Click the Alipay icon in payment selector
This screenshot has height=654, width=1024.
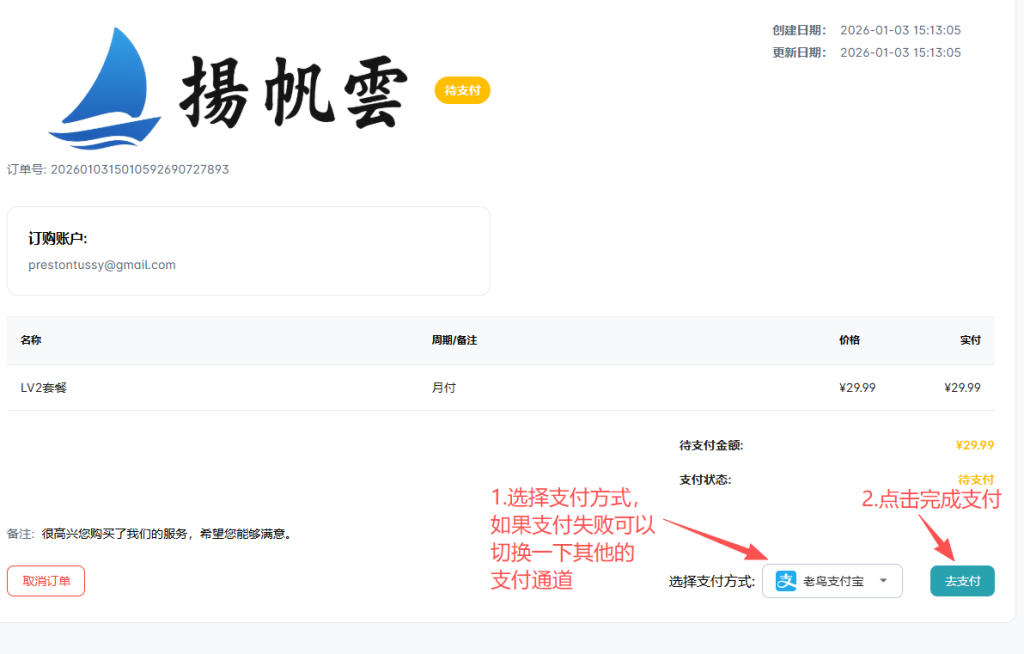pos(786,581)
